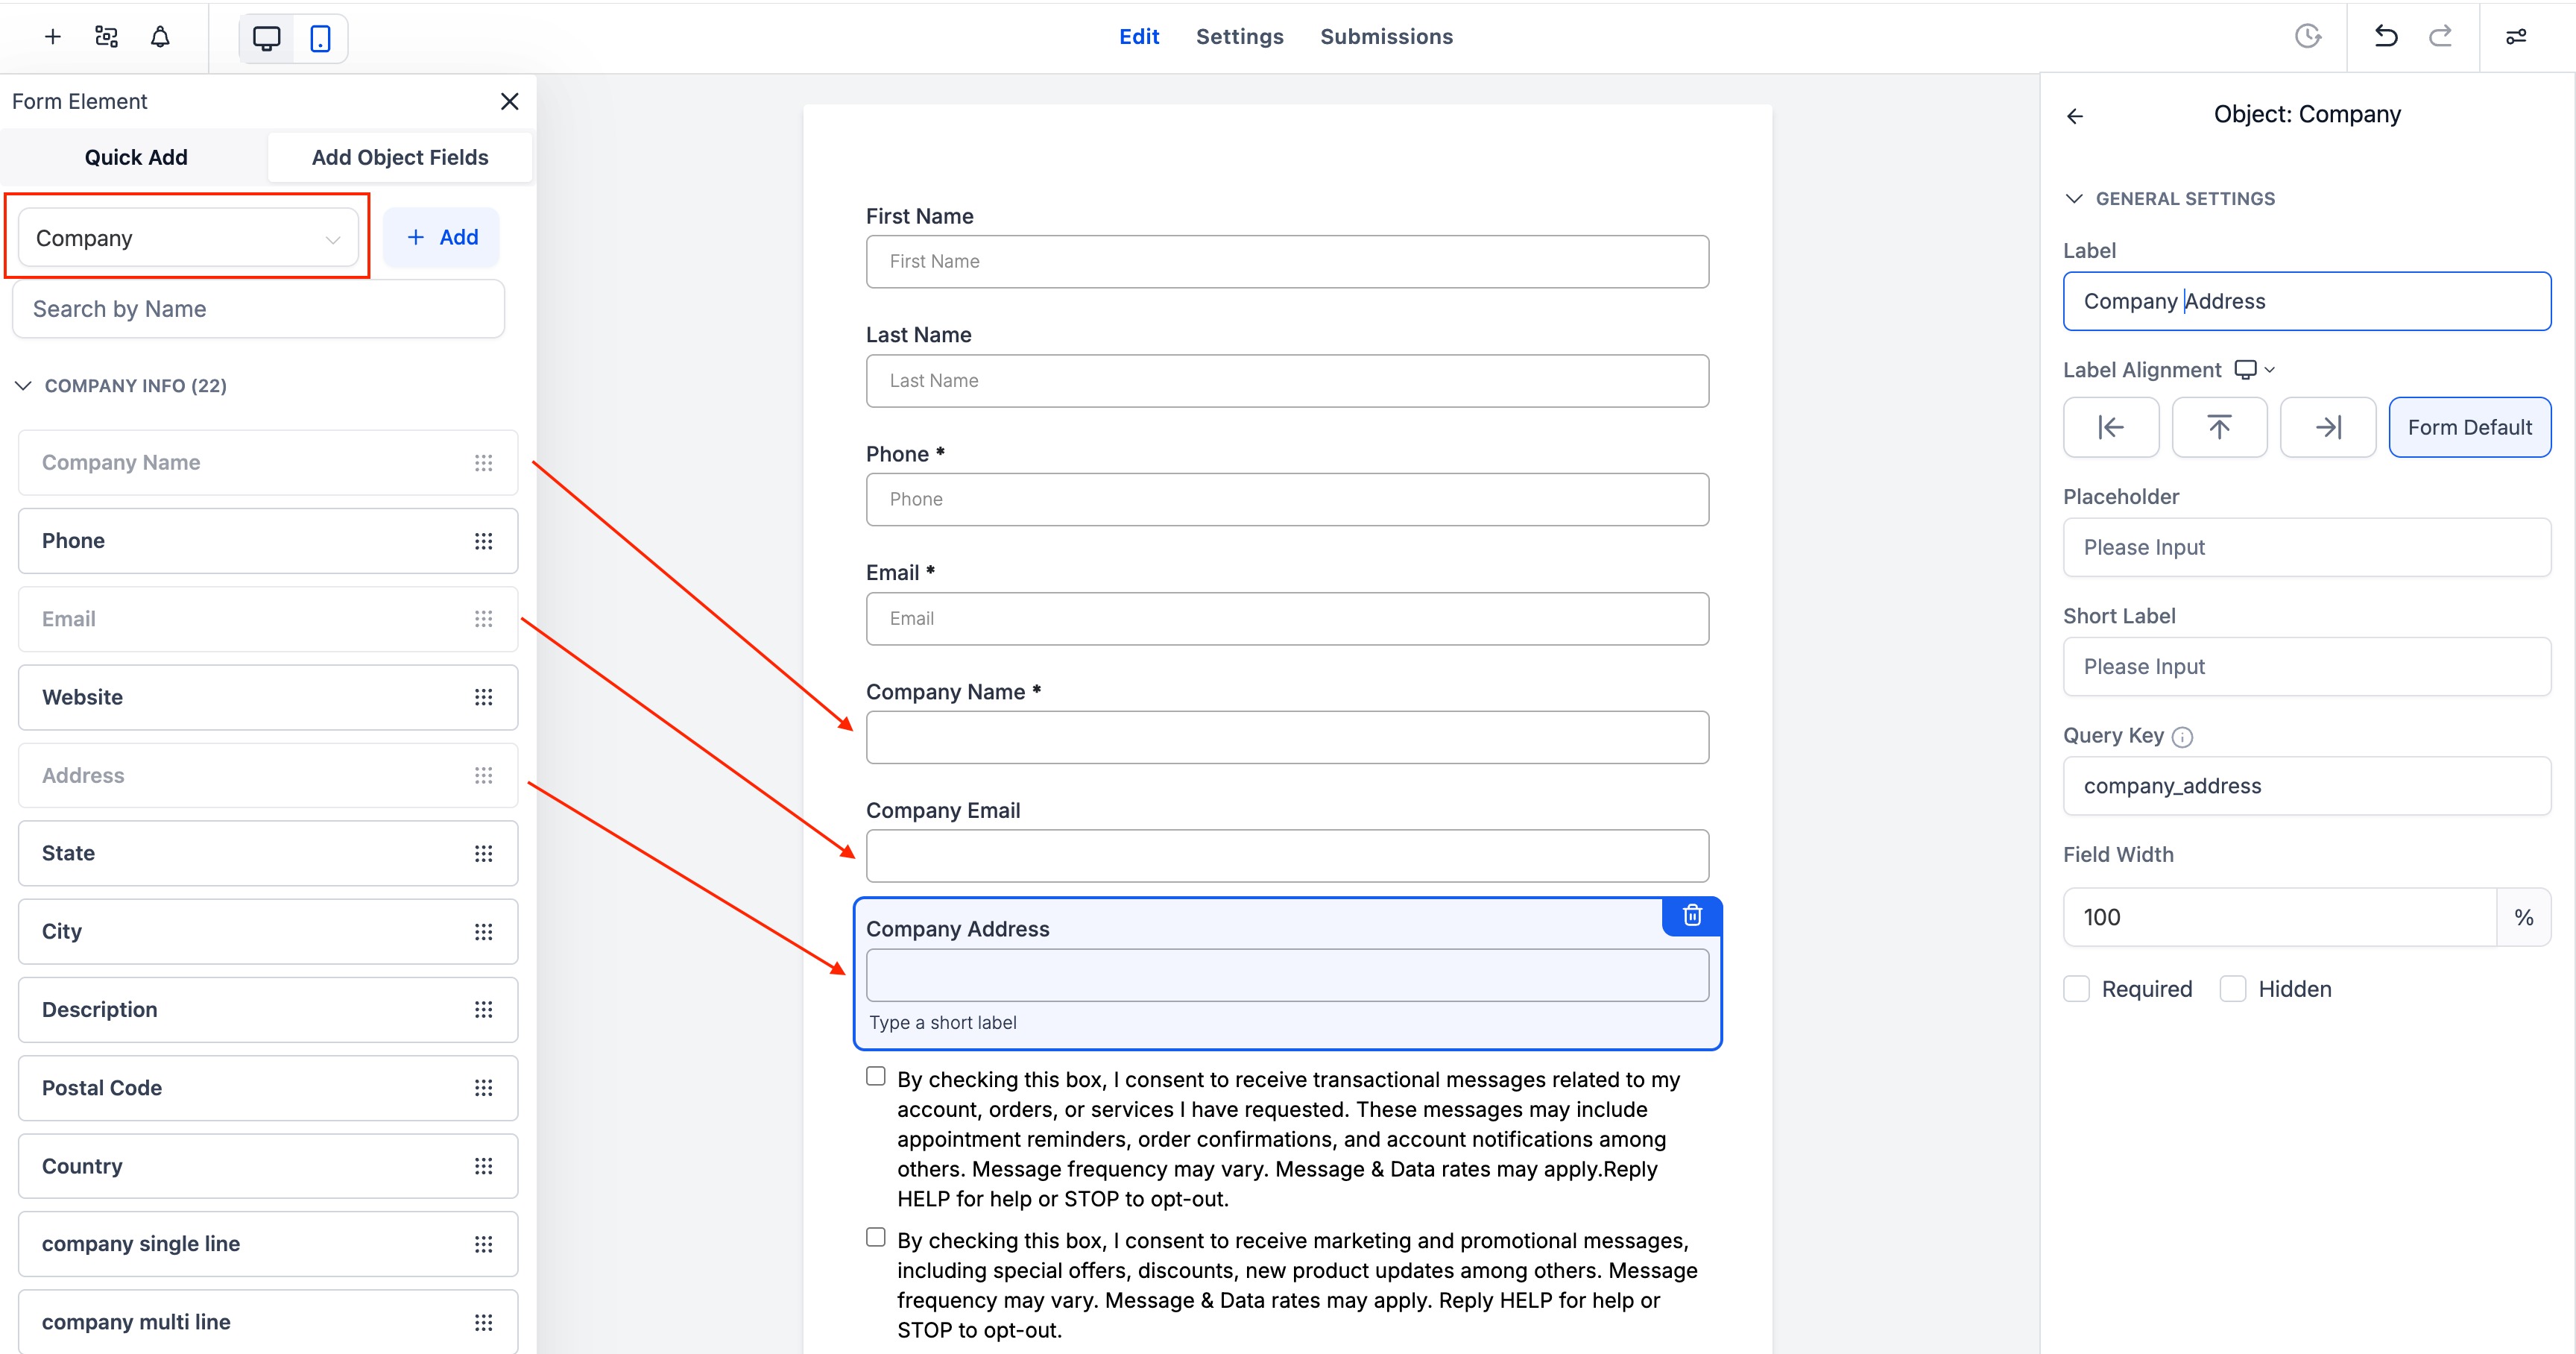Collapse the COMPANY INFO (22) section

click(x=24, y=386)
